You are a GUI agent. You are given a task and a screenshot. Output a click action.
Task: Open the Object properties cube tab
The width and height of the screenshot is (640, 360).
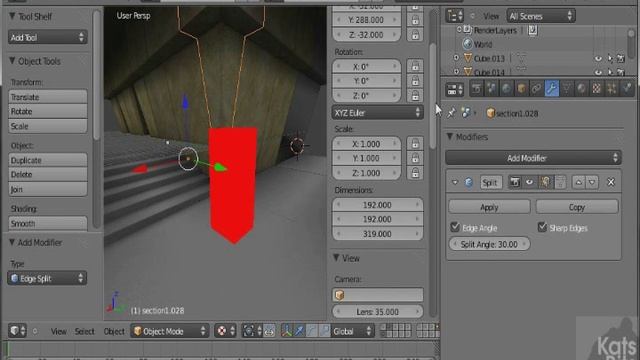[x=522, y=89]
